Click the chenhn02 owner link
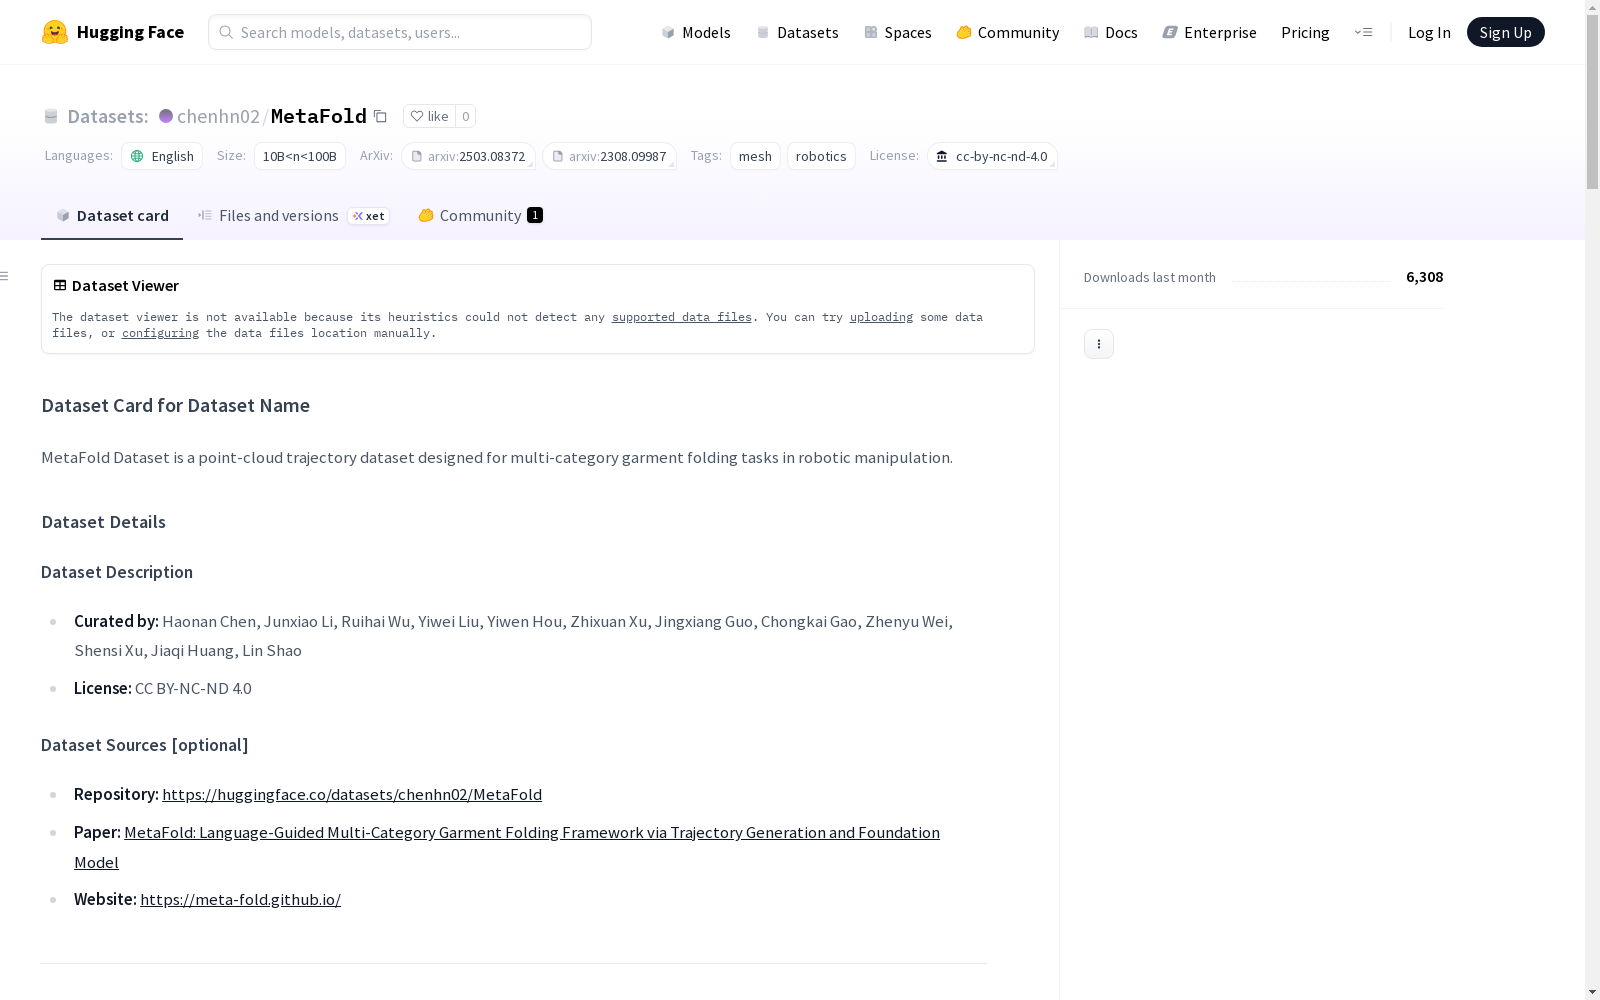The height and width of the screenshot is (1000, 1600). (x=218, y=116)
